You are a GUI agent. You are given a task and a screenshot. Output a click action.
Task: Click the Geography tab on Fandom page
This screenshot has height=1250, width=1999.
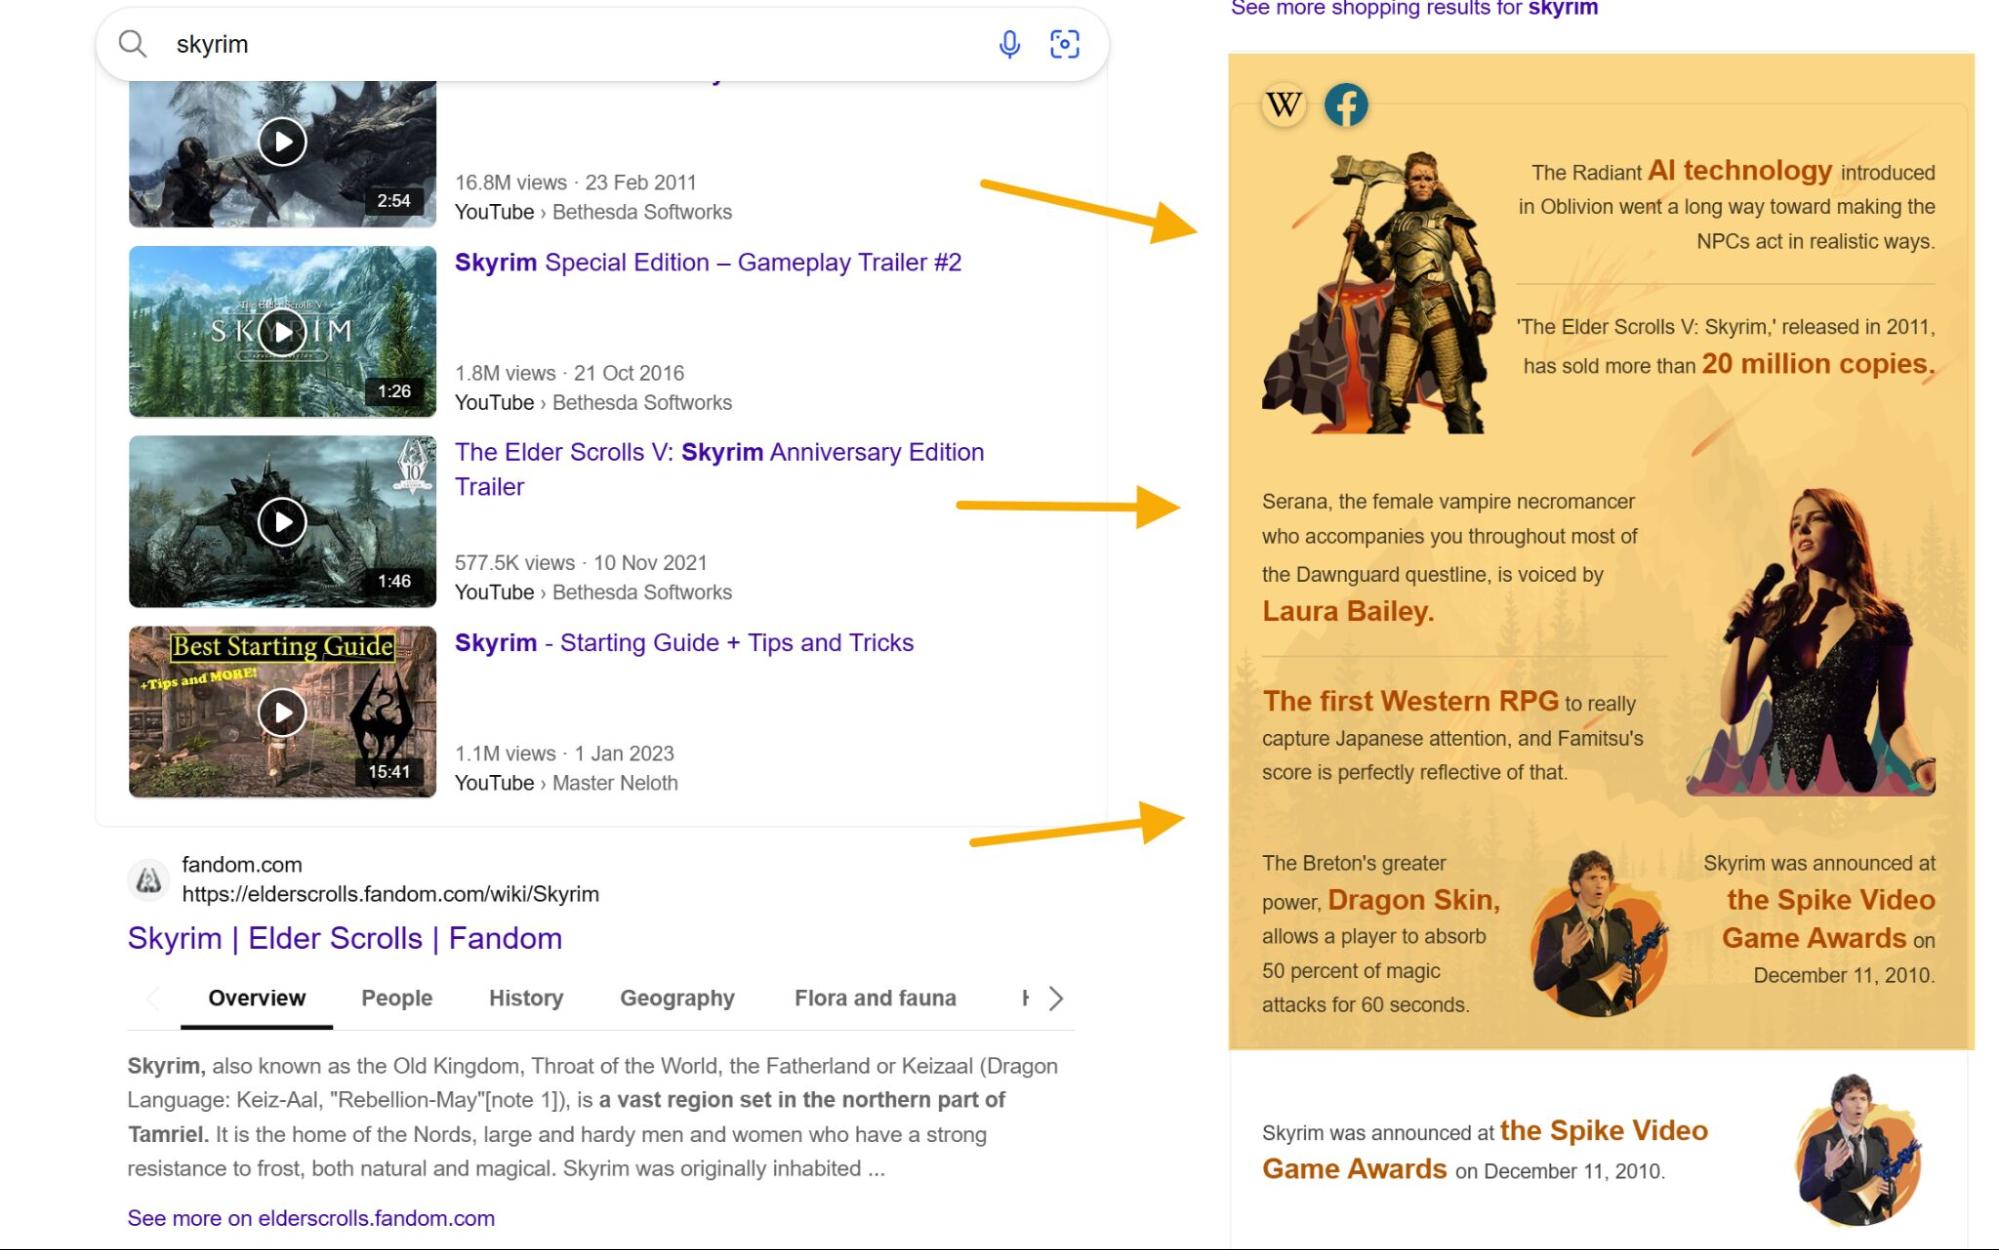pyautogui.click(x=677, y=998)
